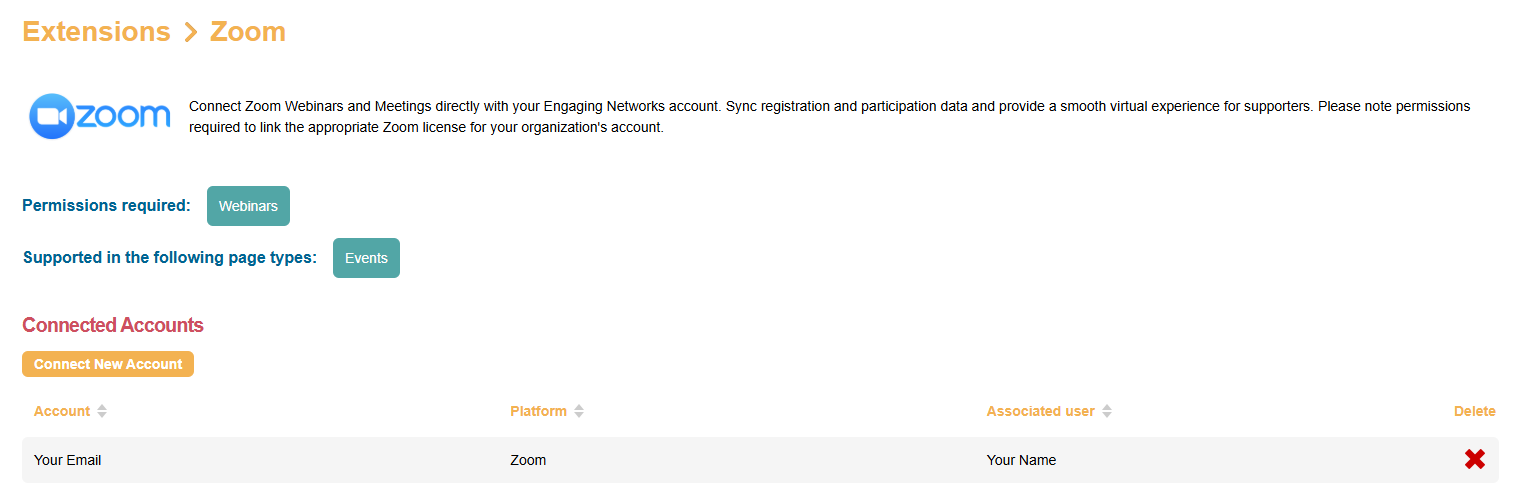Click the Permissions required label

(x=106, y=206)
